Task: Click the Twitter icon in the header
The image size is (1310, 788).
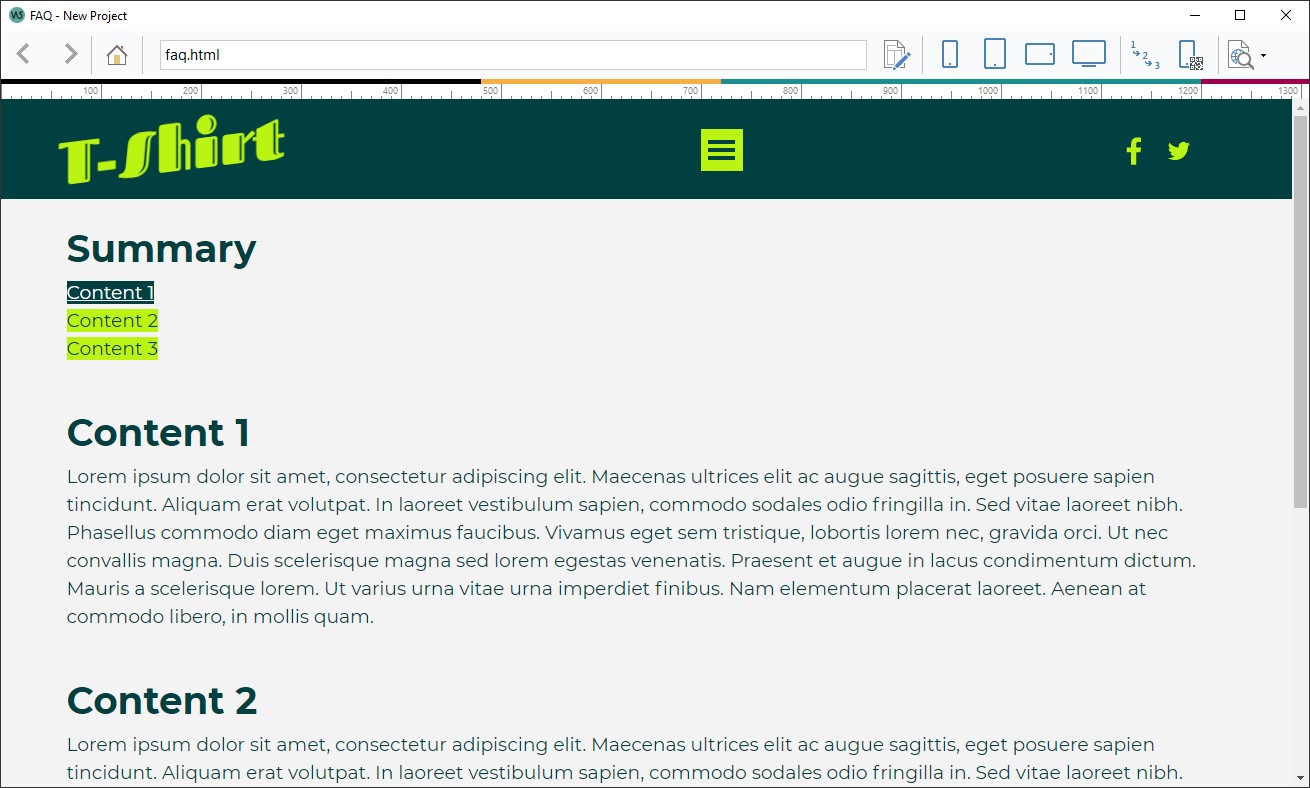Action: 1178,150
